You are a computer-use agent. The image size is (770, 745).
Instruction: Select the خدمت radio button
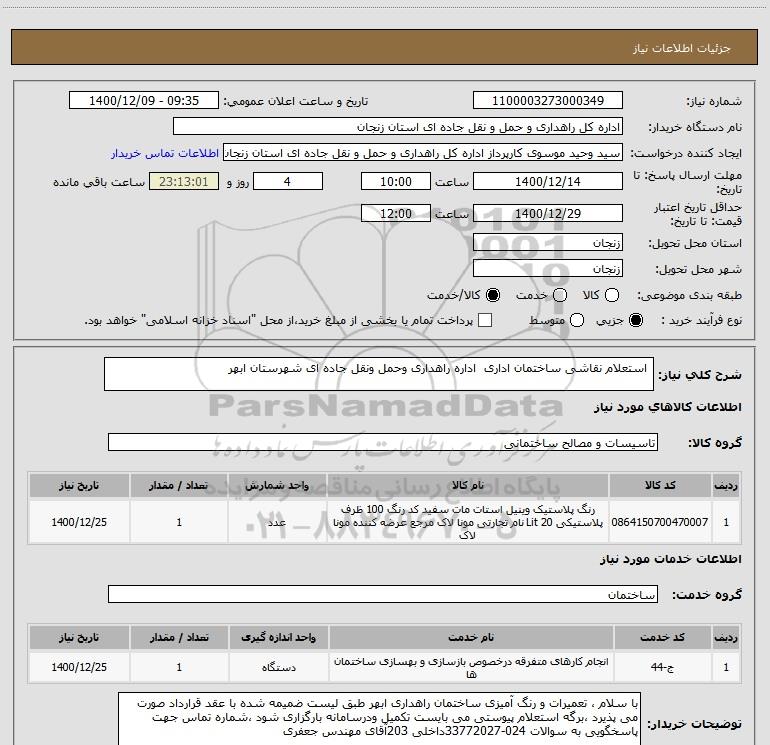point(560,295)
